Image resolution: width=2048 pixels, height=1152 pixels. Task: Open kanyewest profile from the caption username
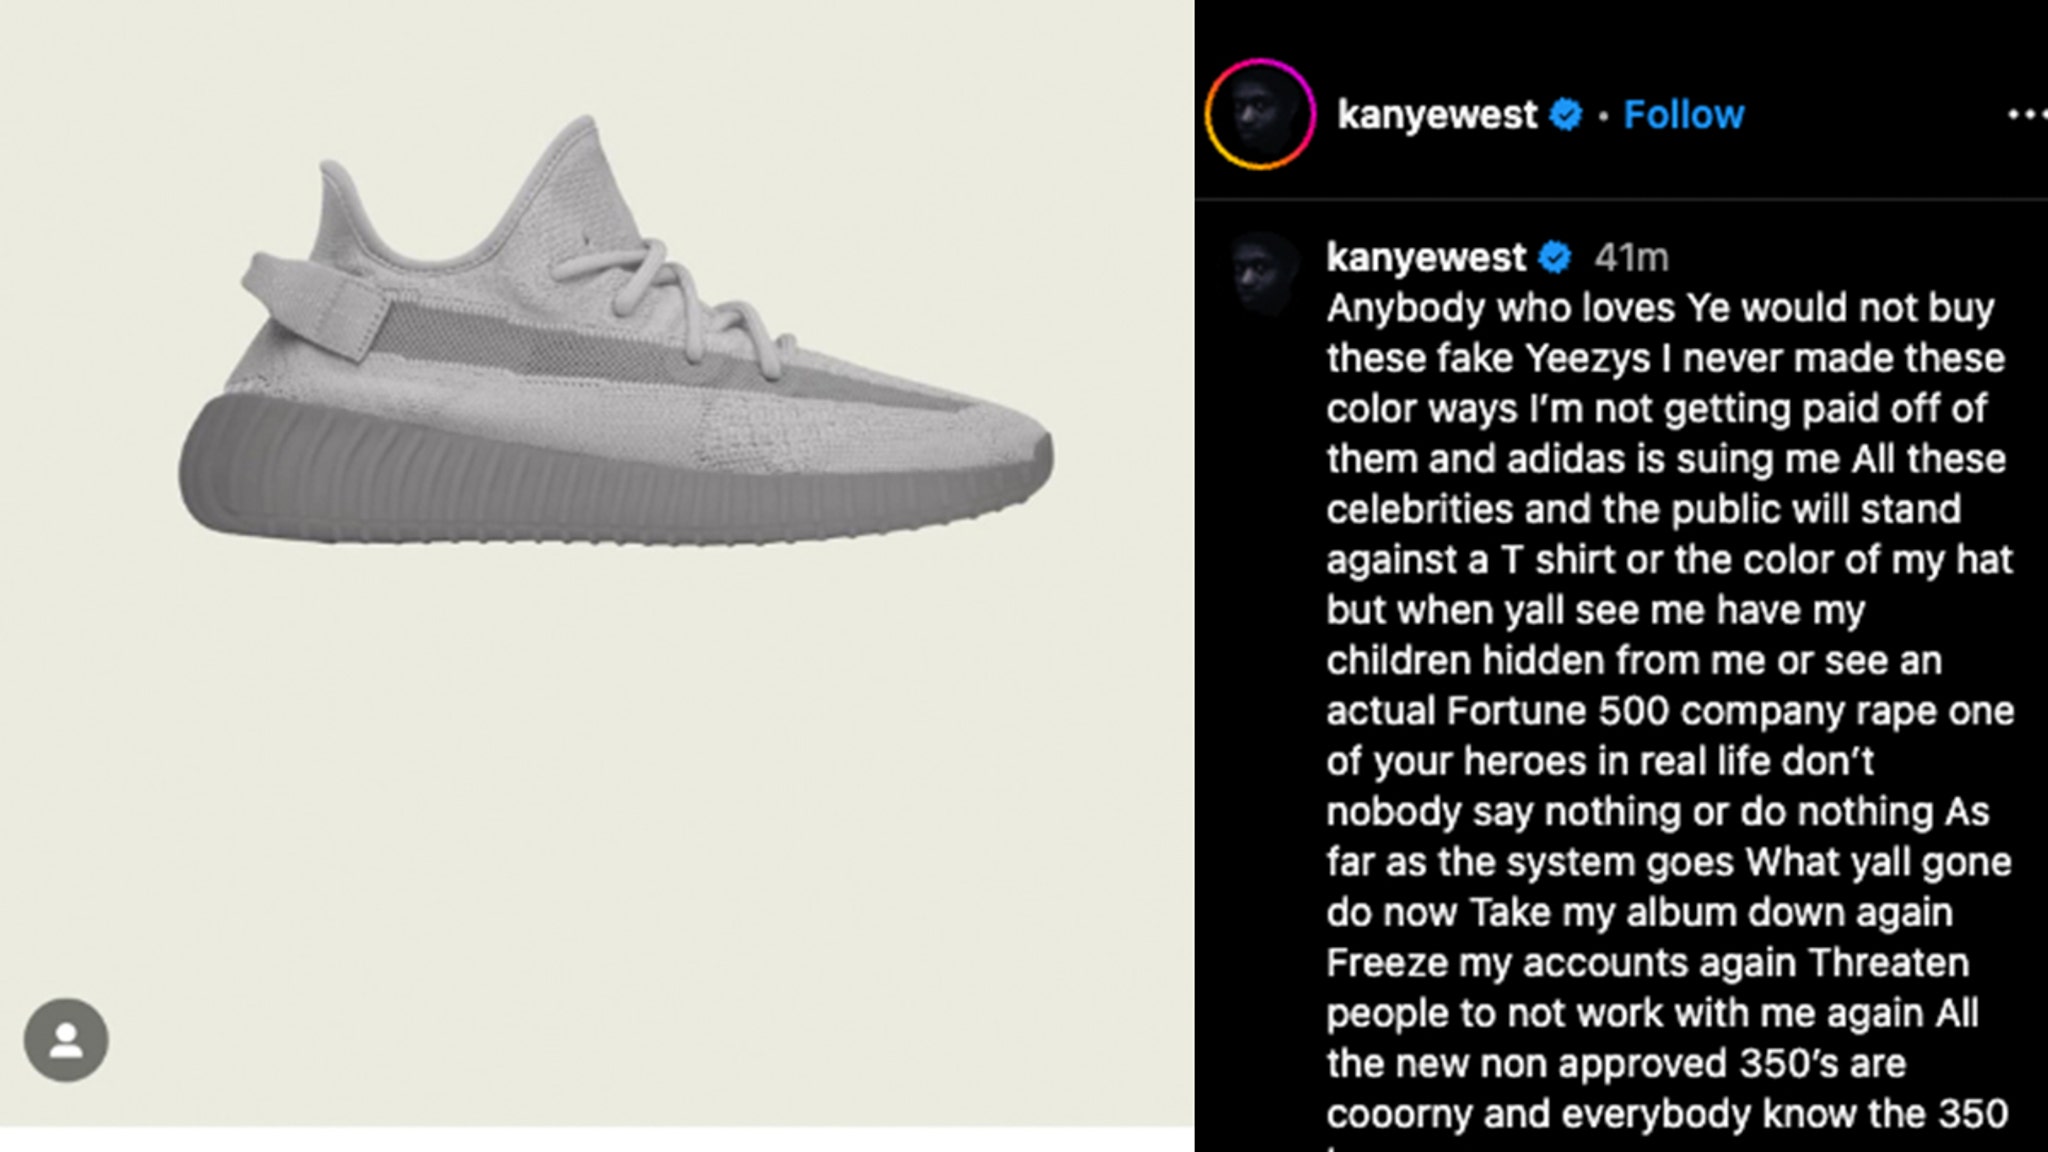coord(1426,257)
